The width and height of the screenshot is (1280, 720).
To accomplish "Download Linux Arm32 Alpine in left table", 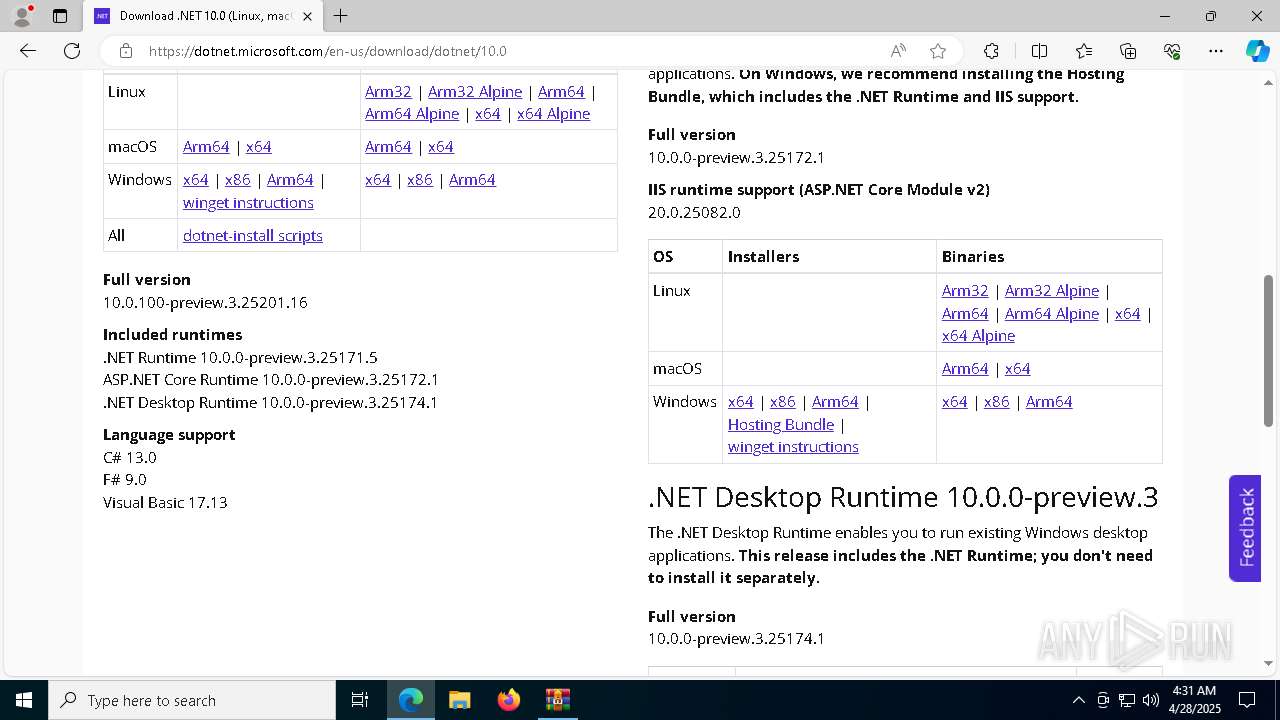I will click(x=475, y=92).
